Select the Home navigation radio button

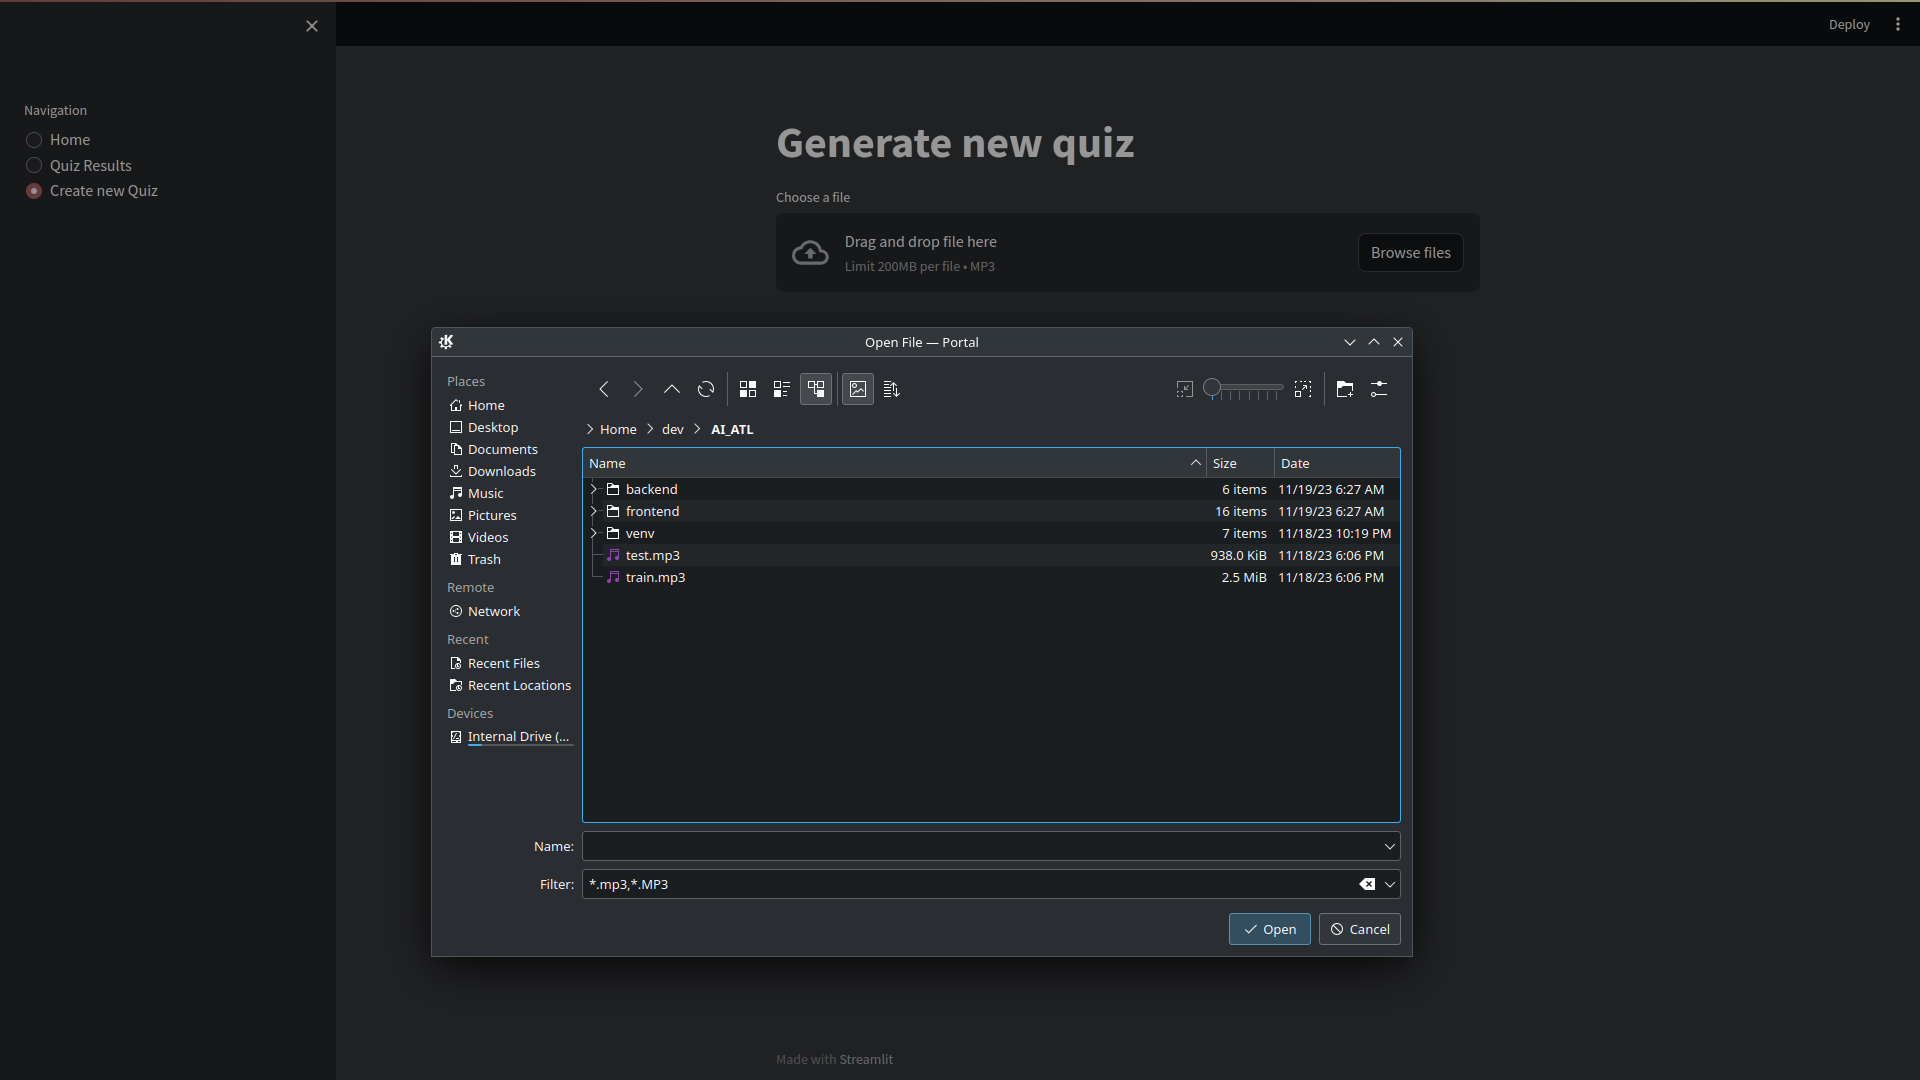tap(34, 140)
